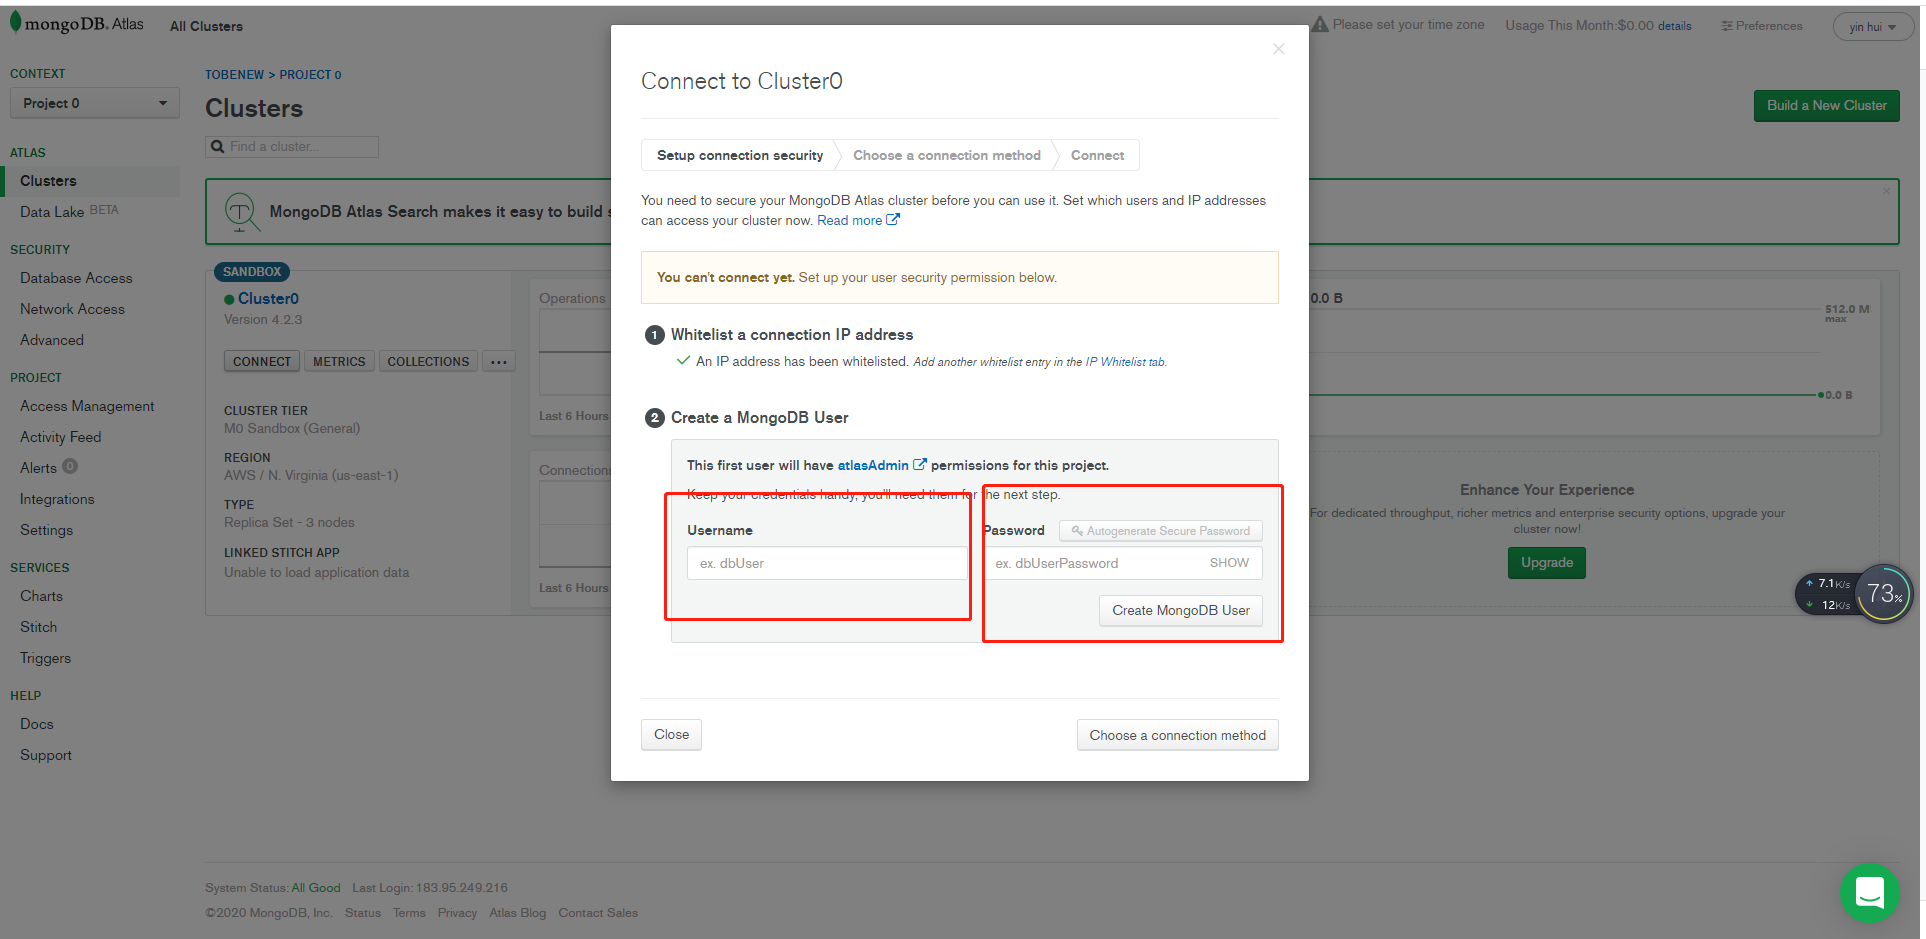Screen dimensions: 1926x939
Task: Open project Settings
Action: click(46, 530)
